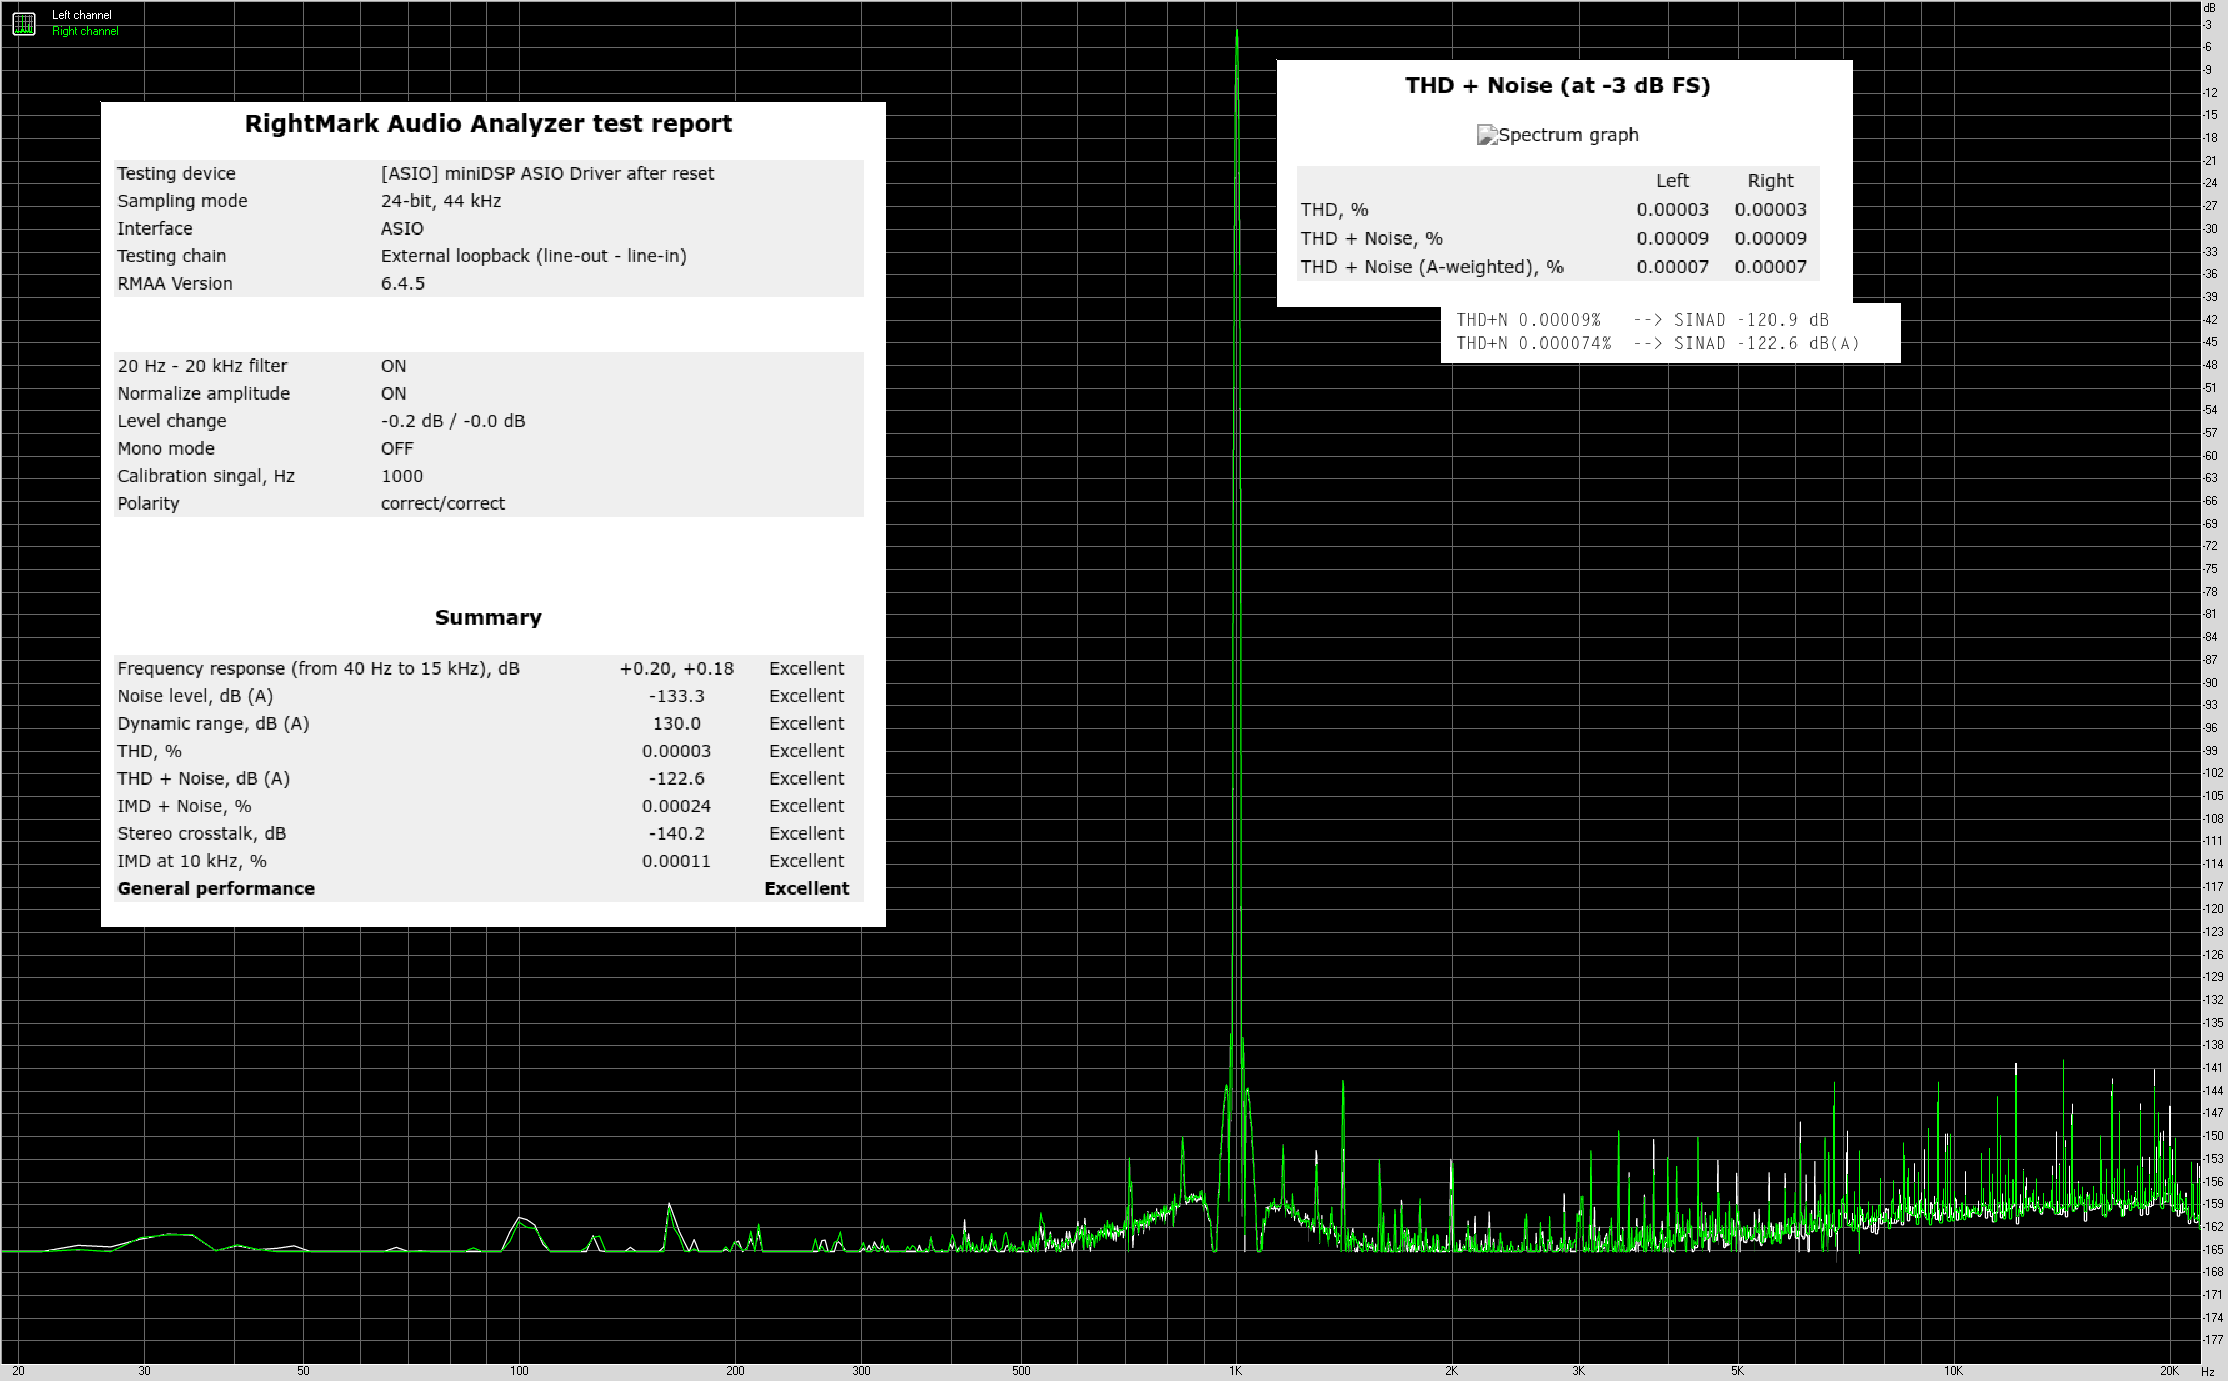The width and height of the screenshot is (2228, 1381).
Task: Click the 'Normalize amplitude' row label
Action: click(203, 394)
